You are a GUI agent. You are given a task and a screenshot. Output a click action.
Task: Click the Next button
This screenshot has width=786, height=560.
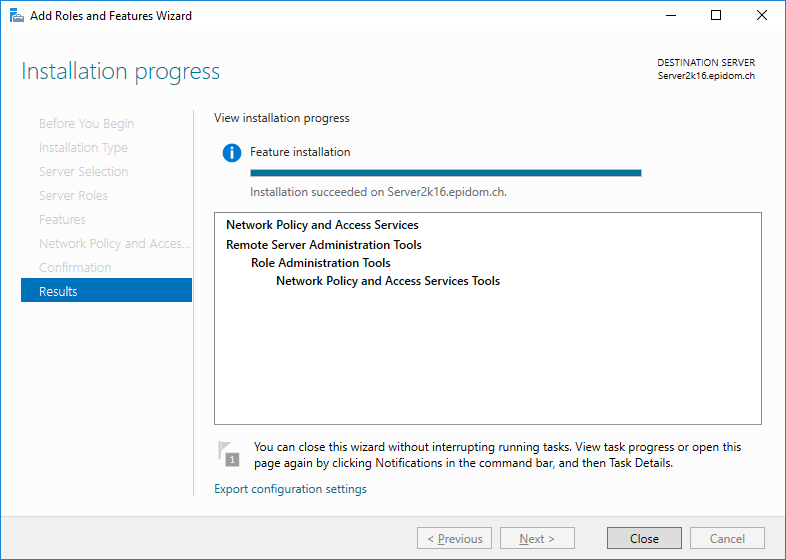[537, 538]
